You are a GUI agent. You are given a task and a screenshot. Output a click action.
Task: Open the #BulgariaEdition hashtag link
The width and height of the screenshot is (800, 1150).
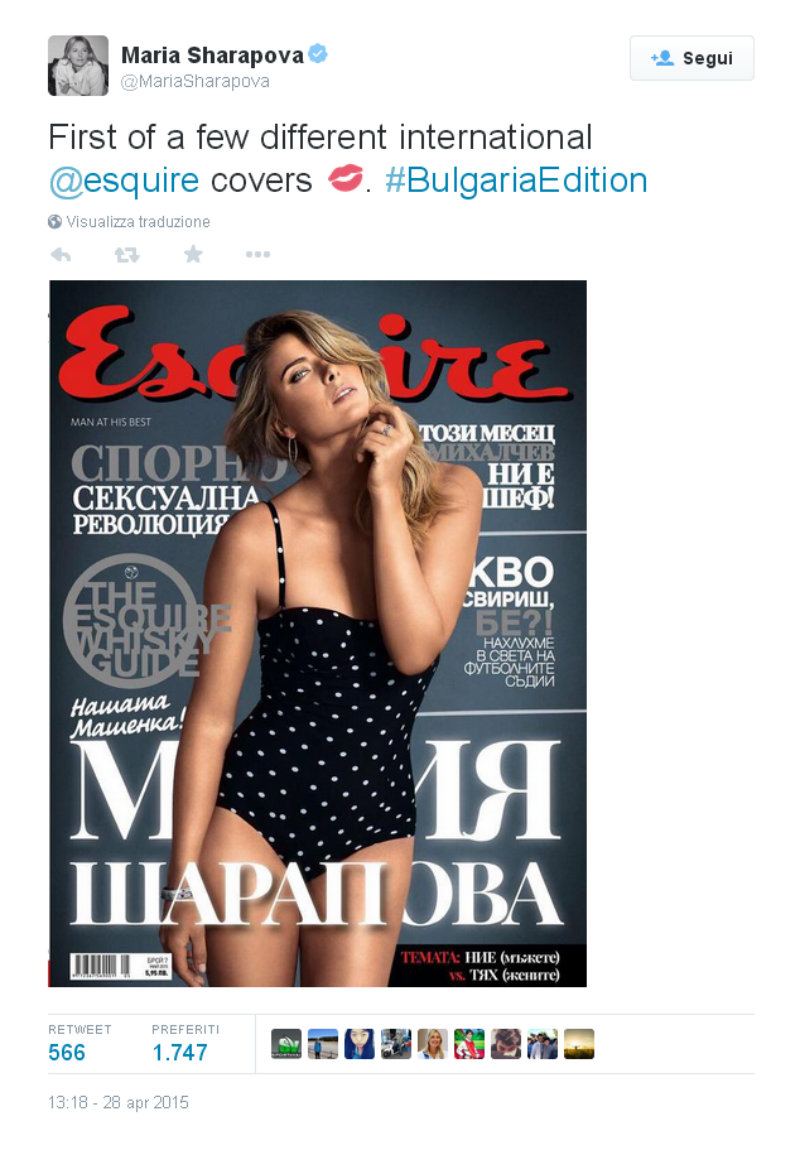[516, 180]
